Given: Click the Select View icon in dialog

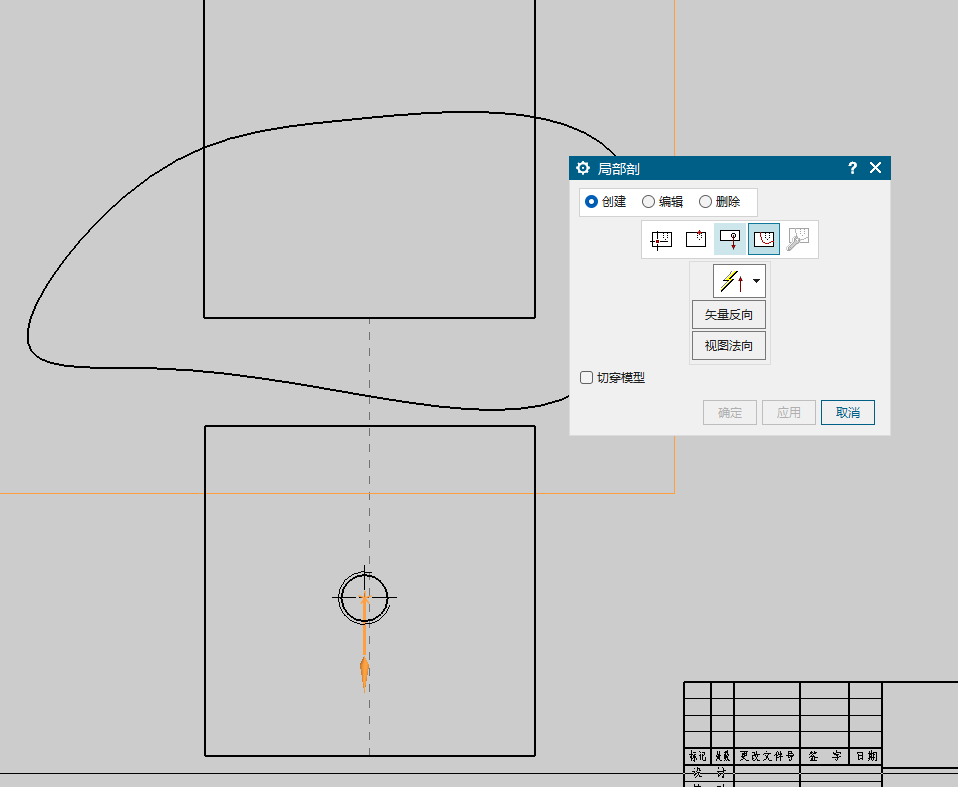Looking at the screenshot, I should click(661, 239).
